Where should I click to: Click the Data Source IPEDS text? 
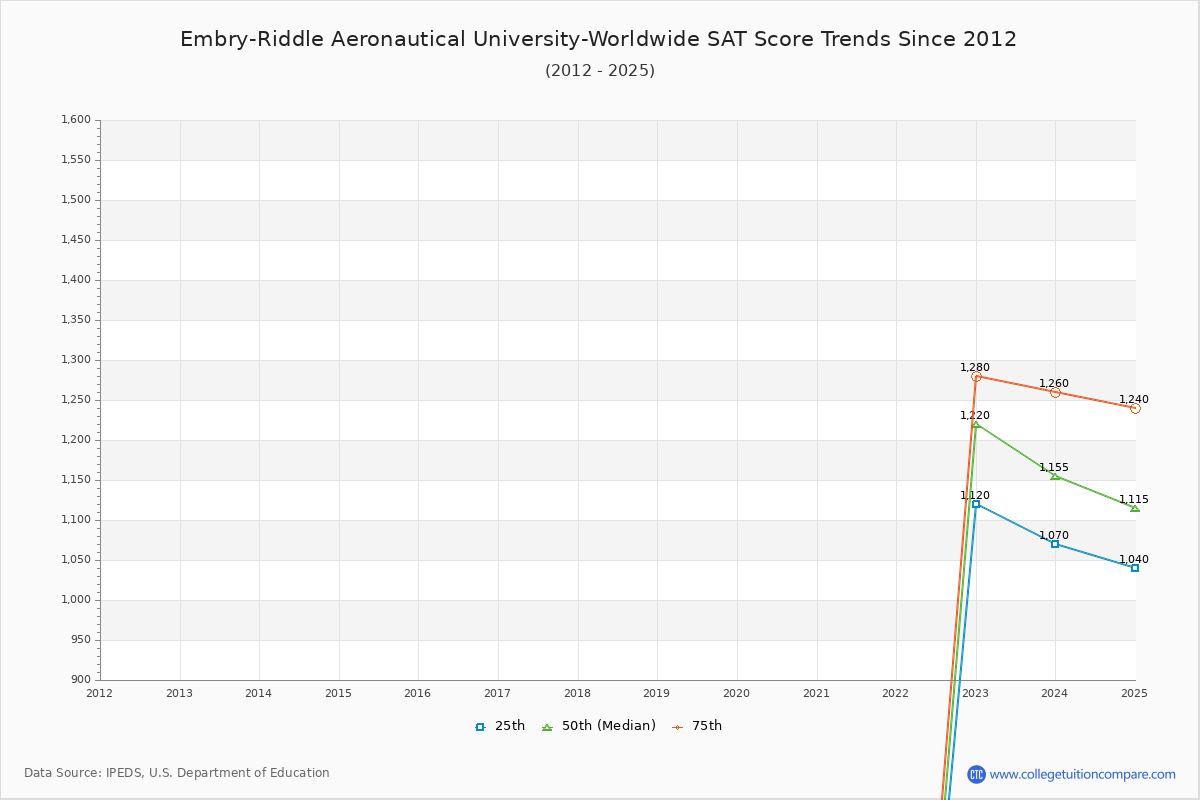[x=177, y=773]
